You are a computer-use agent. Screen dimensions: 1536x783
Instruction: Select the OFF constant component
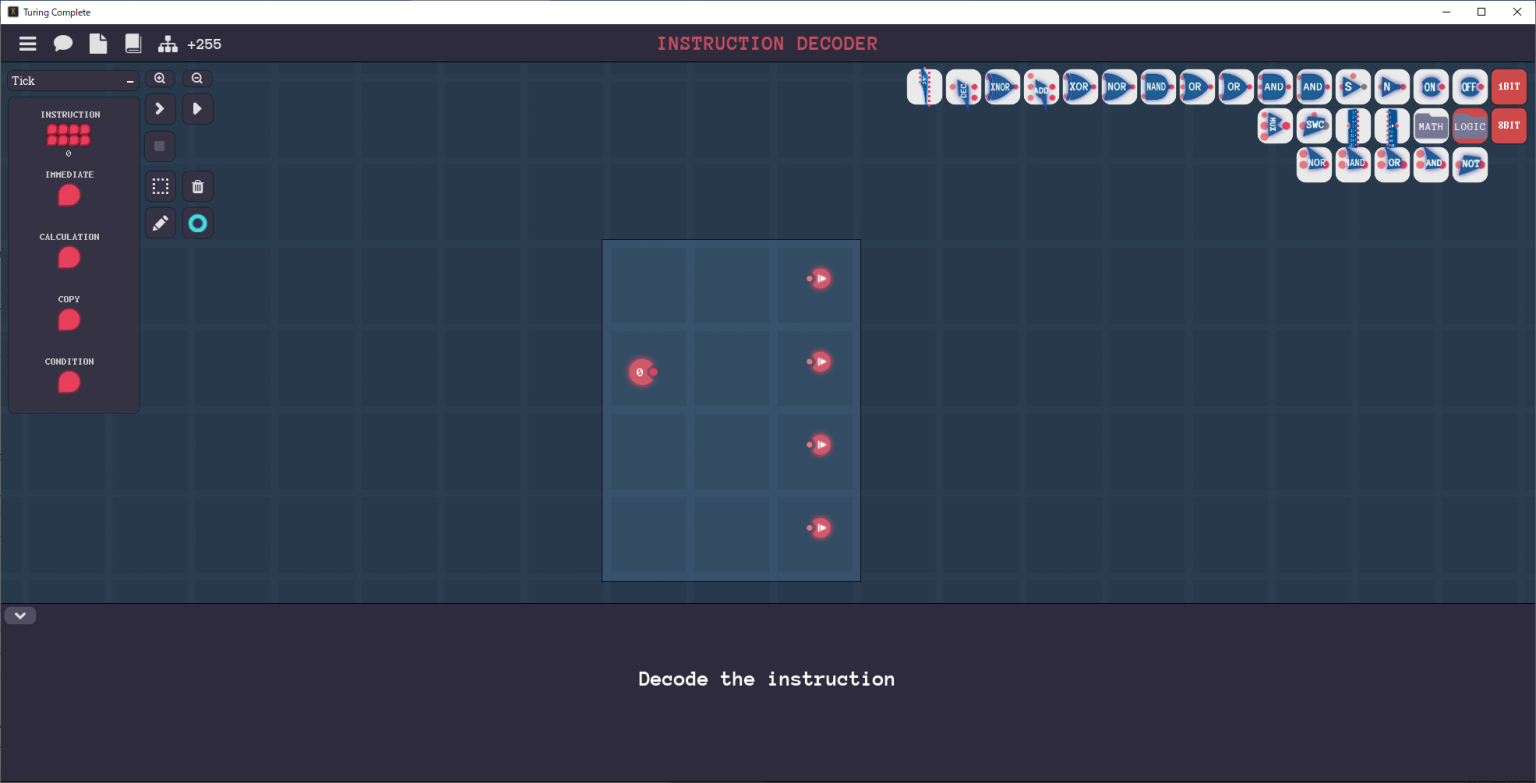coord(1470,86)
